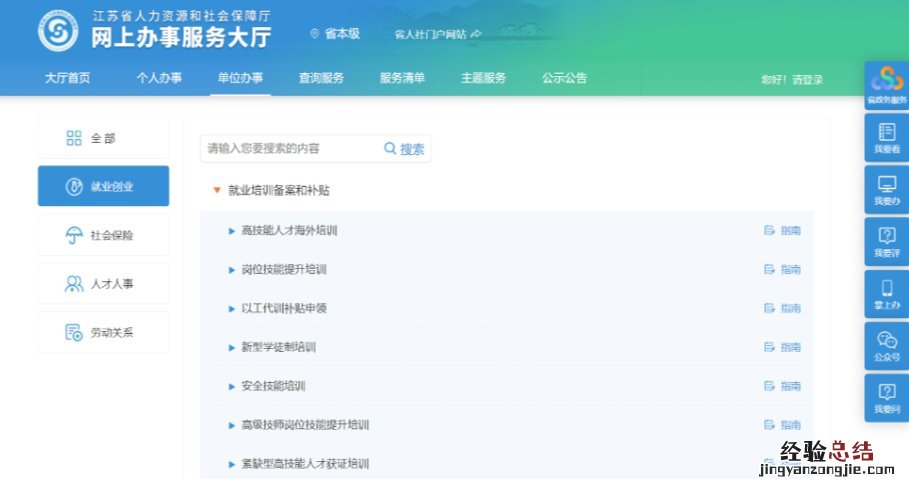Viewport: 909px width, 488px height.
Task: Select the 人才人事 category label
Action: pos(112,284)
